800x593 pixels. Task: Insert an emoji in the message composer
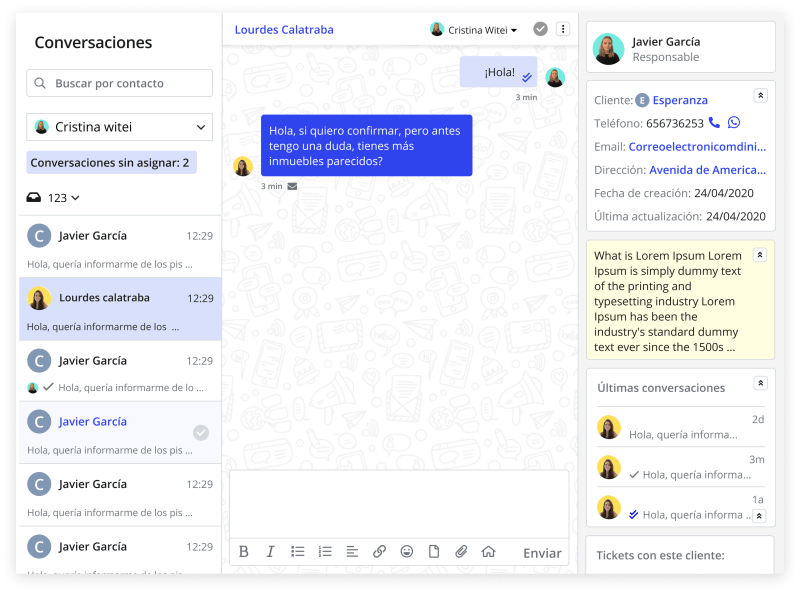click(407, 552)
